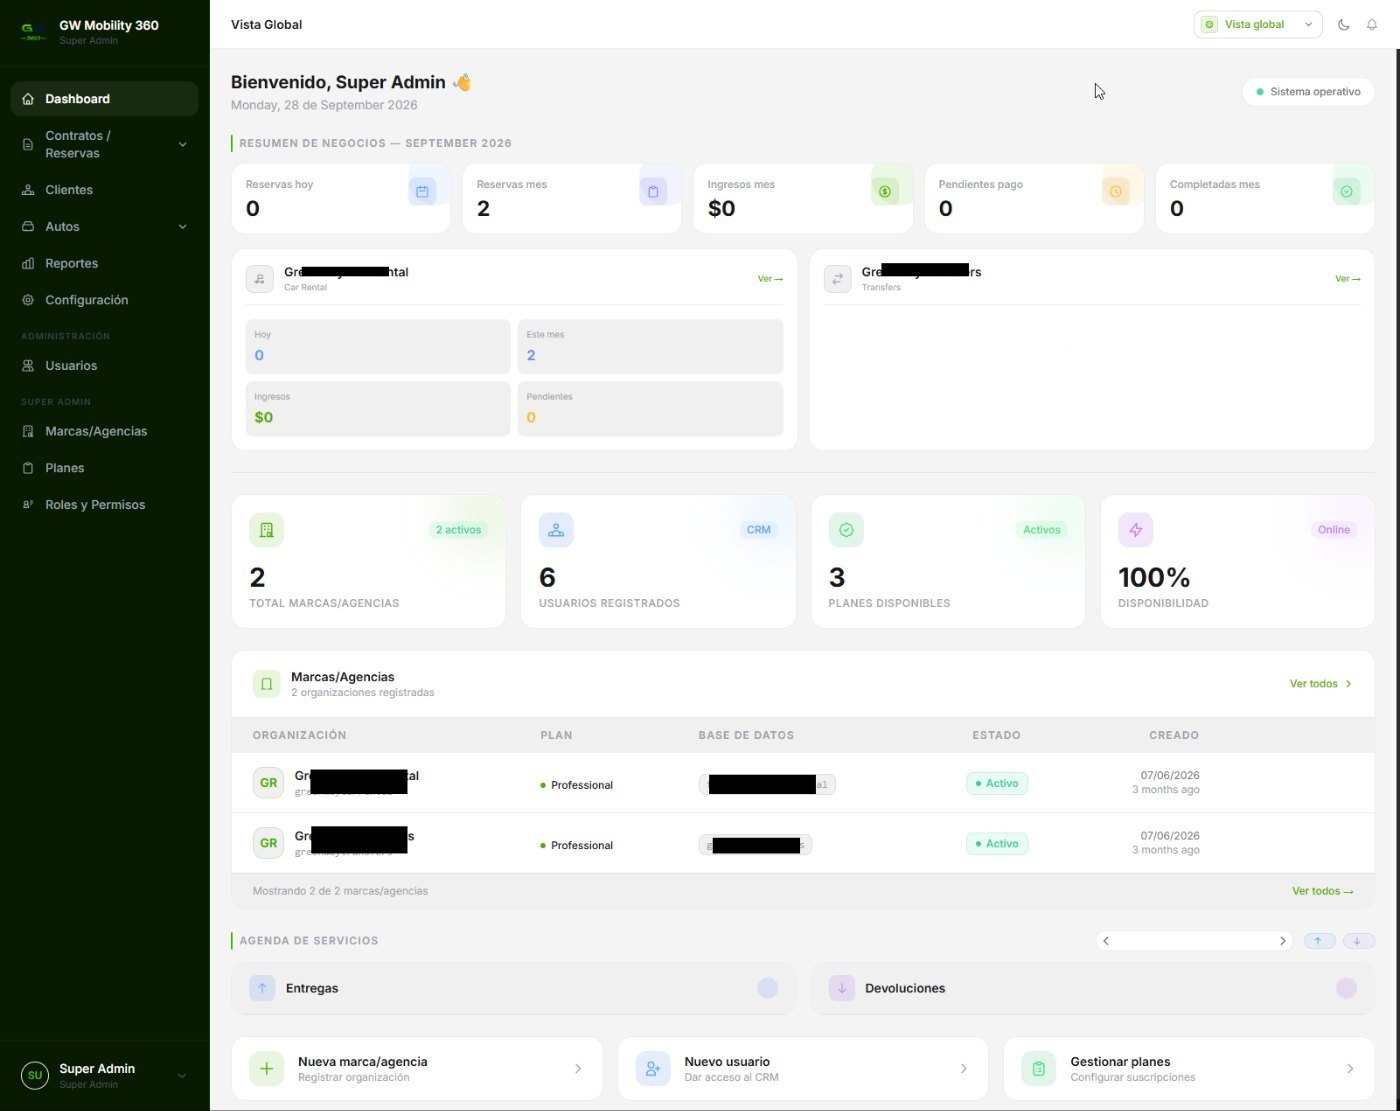Open Ver todos at the Marcas/Agencias header

tap(1321, 684)
